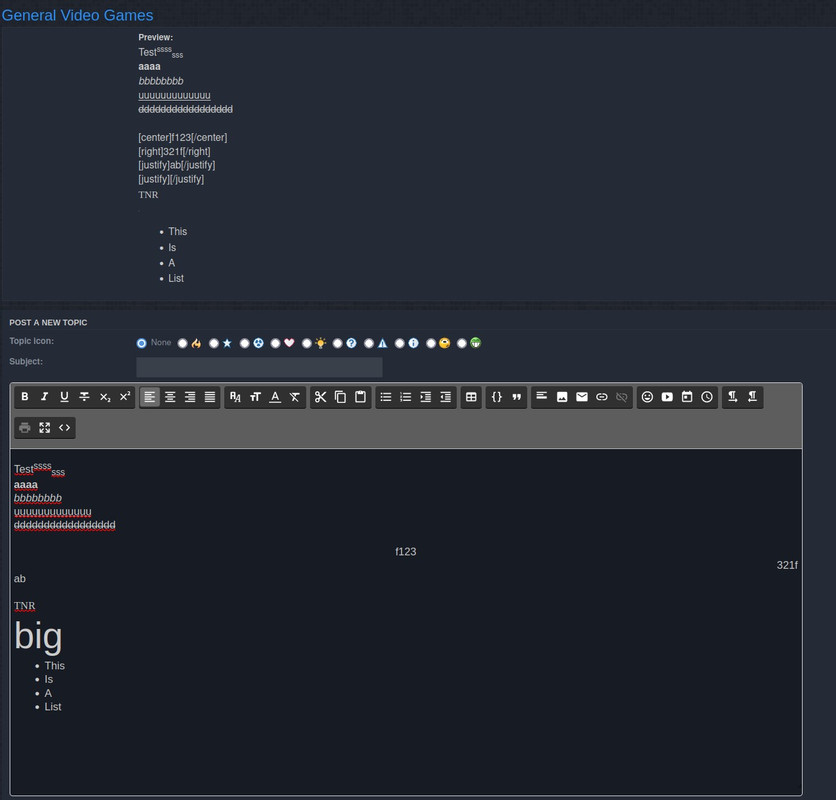836x800 pixels.
Task: Select the warning triangle topic icon radio
Action: click(x=368, y=343)
